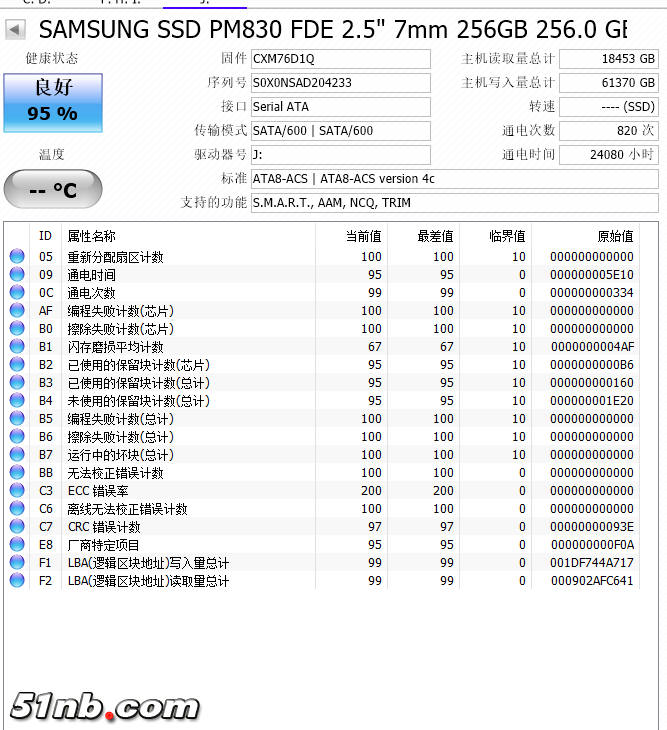The image size is (667, 730).
Task: Select host reads total 18453 GB field
Action: (x=609, y=59)
